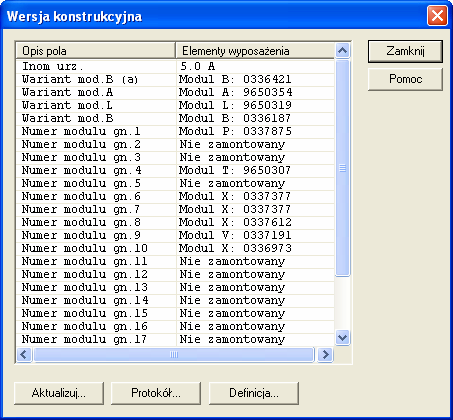Viewport: 453px width, 420px height.
Task: Click the vertical scrollbar up arrow
Action: [x=343, y=51]
